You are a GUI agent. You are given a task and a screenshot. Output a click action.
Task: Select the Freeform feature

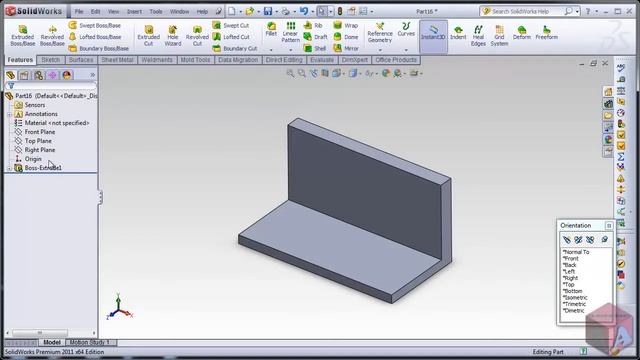tap(547, 33)
